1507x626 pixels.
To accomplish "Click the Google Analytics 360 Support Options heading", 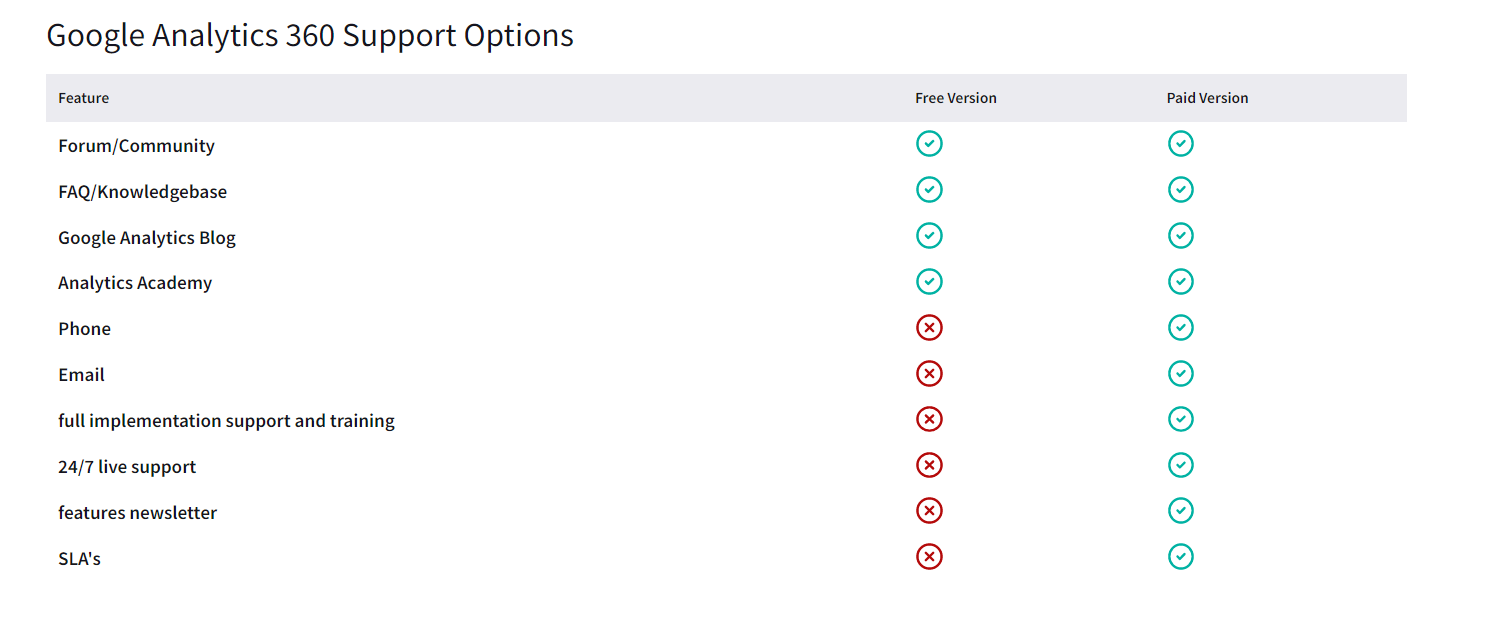I will [x=310, y=35].
